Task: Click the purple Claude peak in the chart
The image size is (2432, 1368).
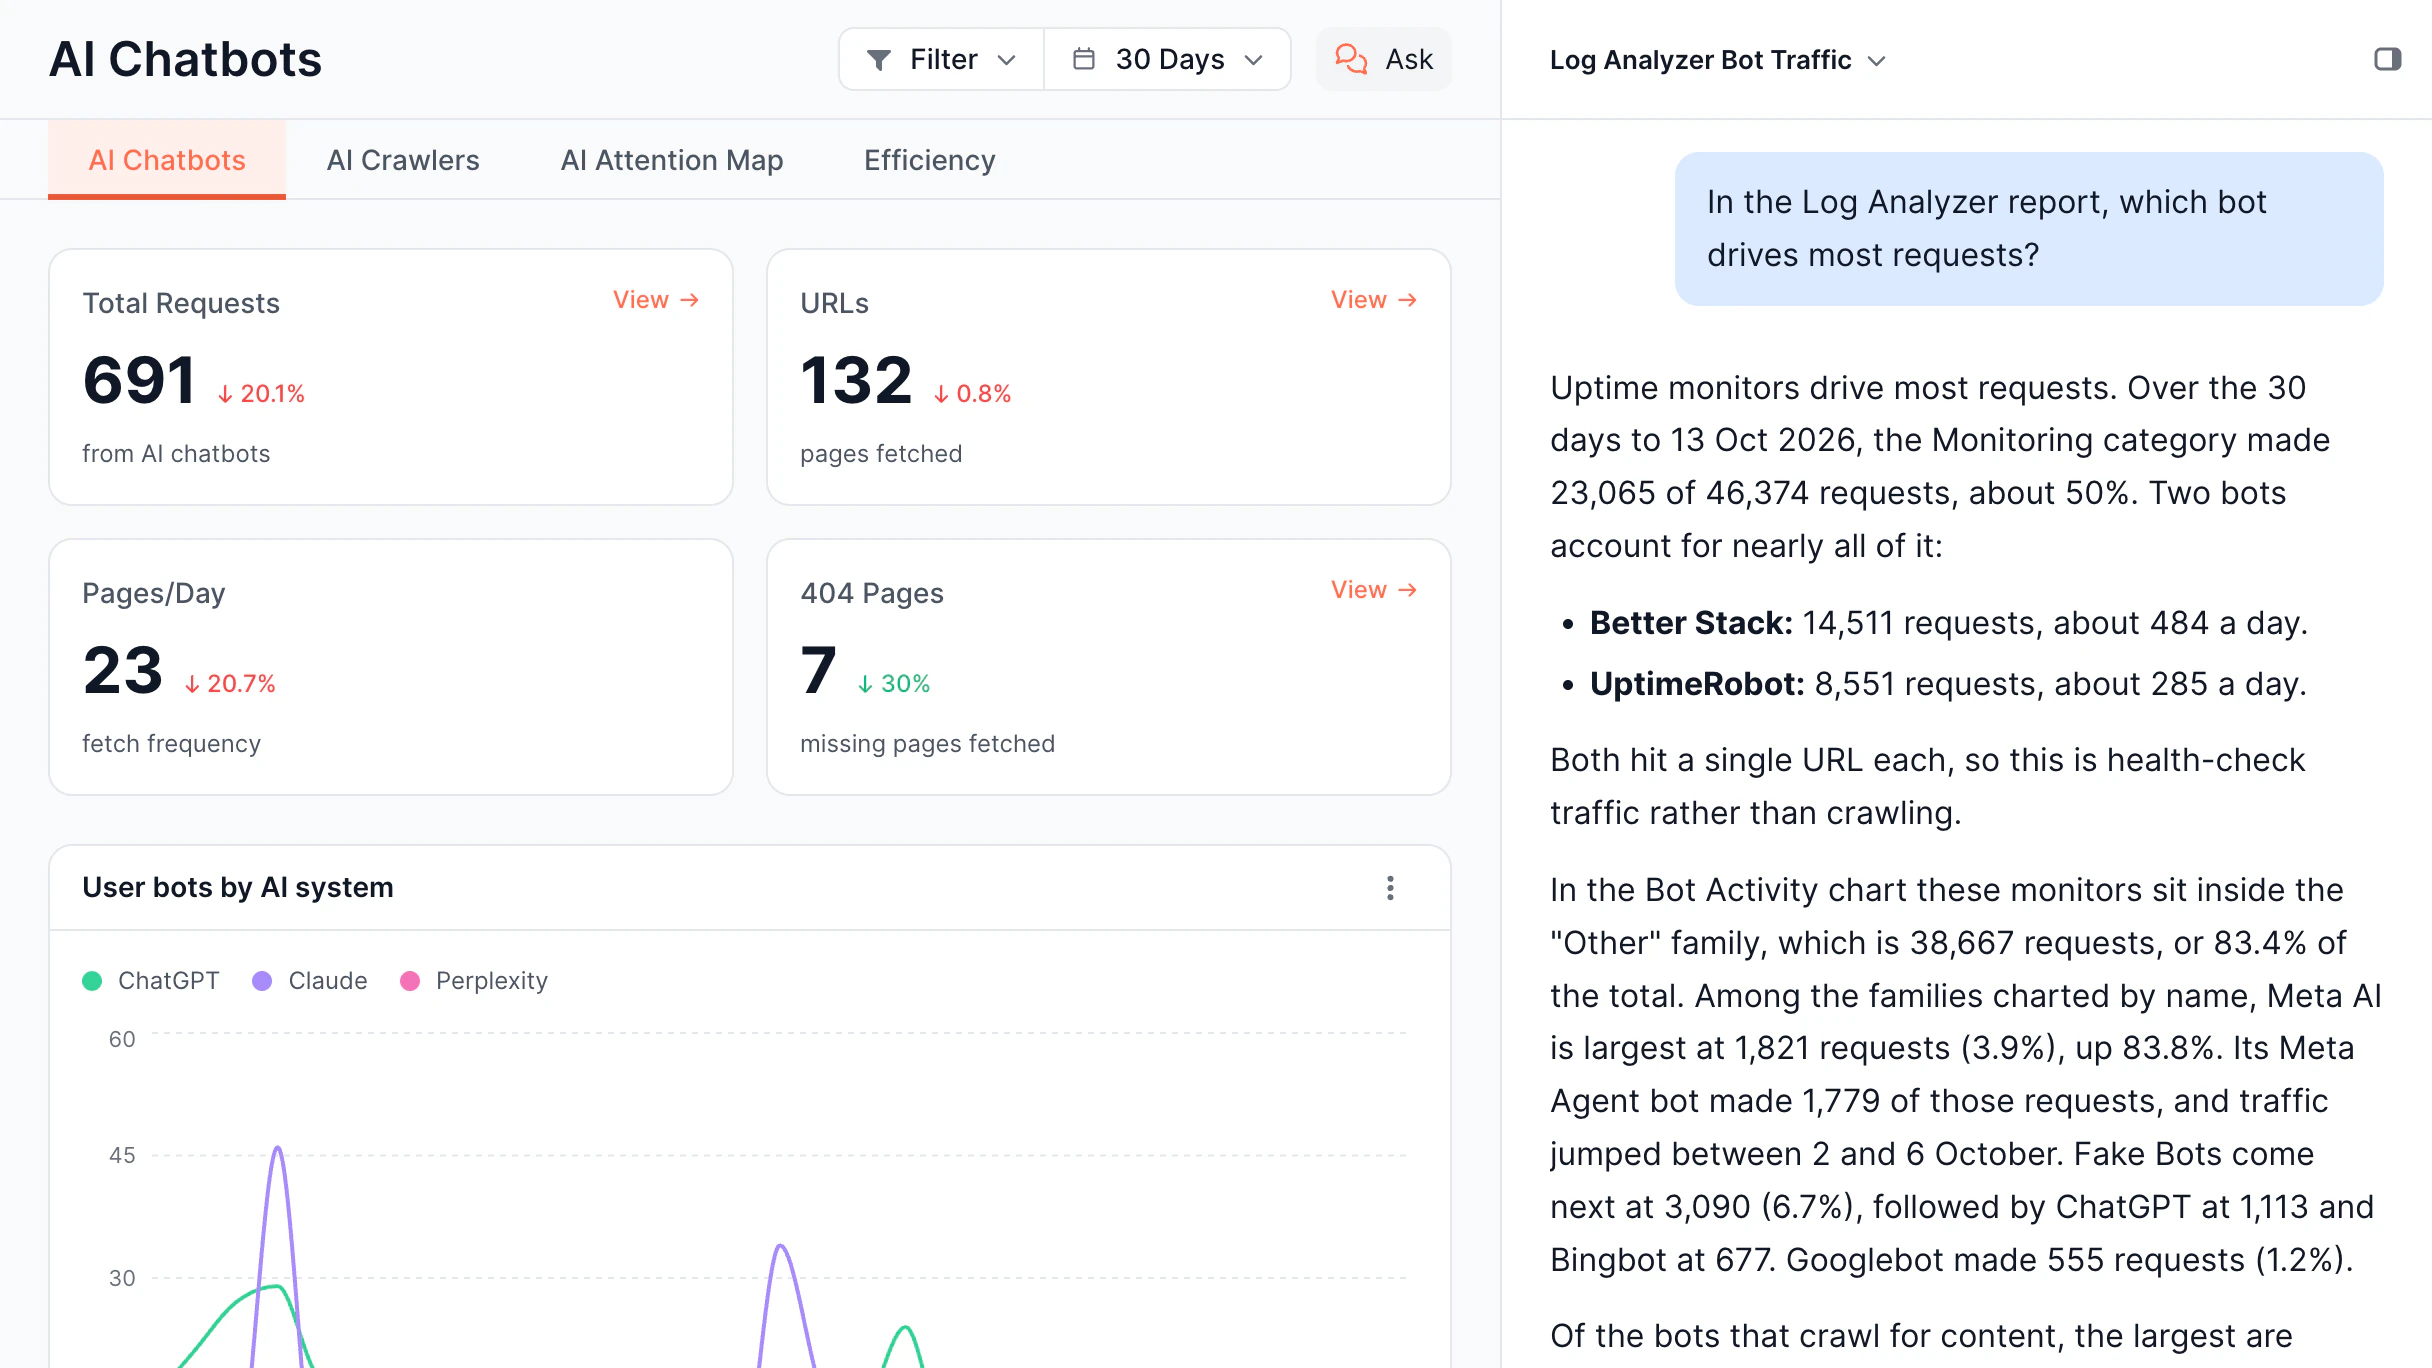Action: (x=278, y=1149)
